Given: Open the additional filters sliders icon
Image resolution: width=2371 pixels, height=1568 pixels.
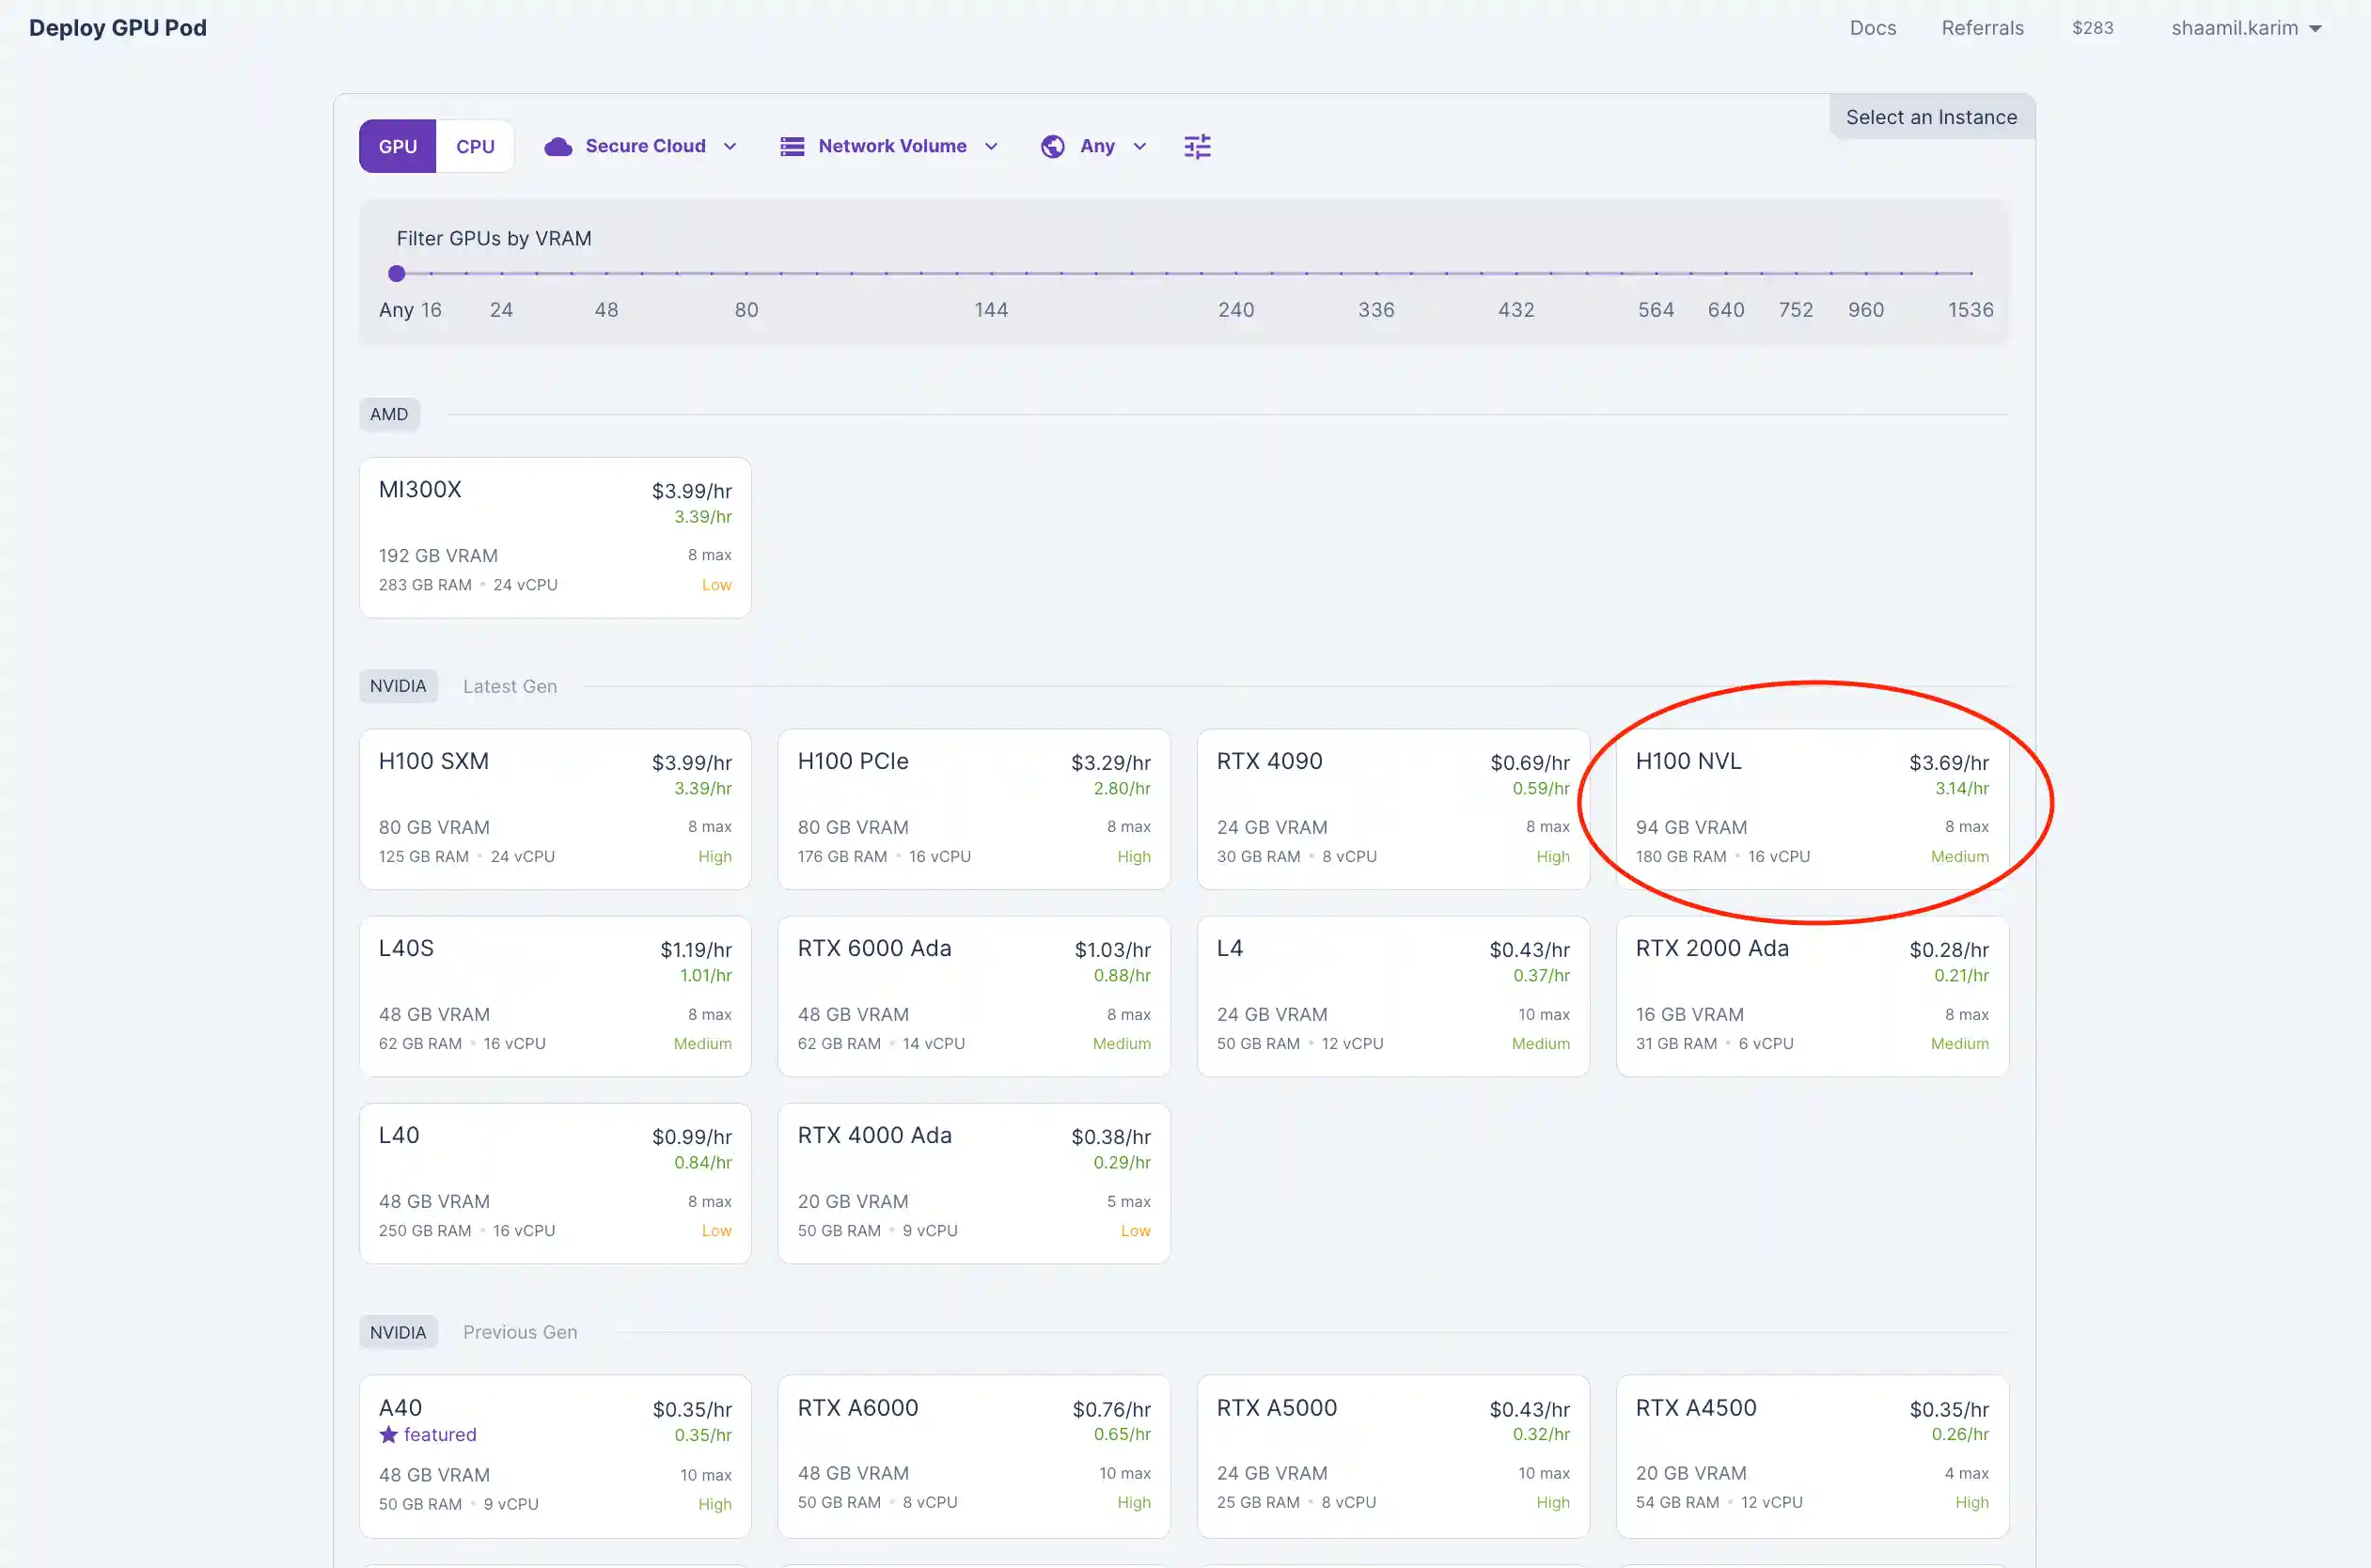Looking at the screenshot, I should coord(1197,146).
